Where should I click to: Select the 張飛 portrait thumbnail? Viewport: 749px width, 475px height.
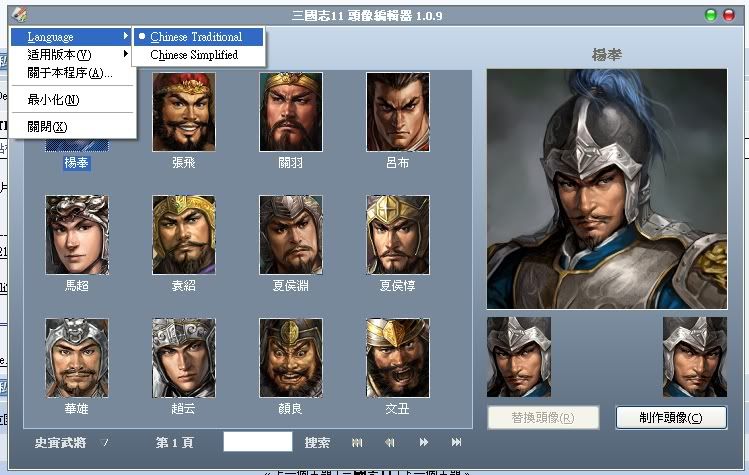[184, 112]
